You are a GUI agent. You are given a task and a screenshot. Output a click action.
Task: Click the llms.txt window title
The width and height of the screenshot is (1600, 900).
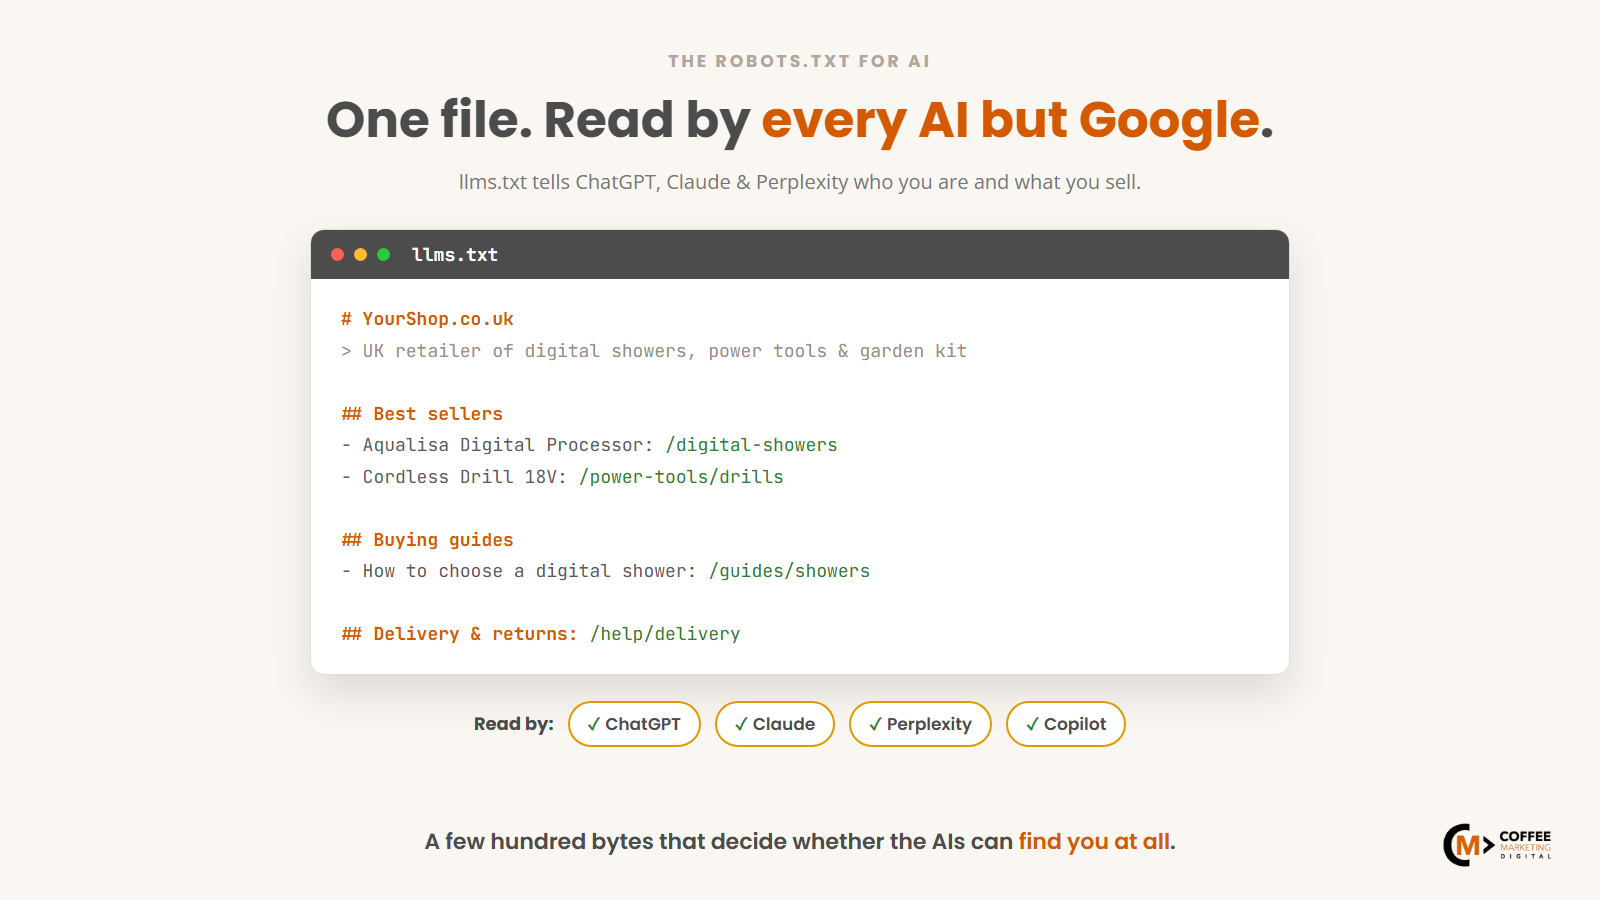[455, 255]
